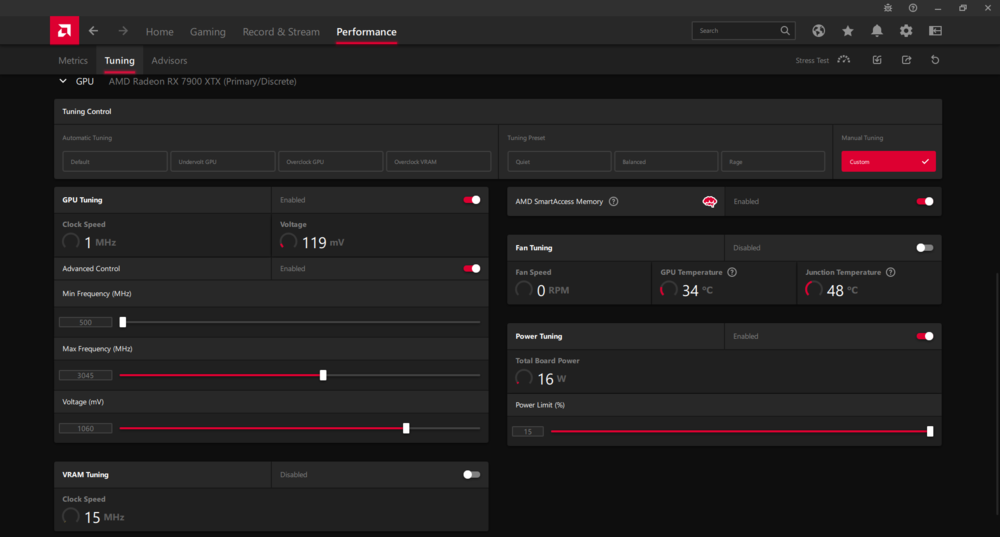Viewport: 1000px width, 537px height.
Task: Turn on the VRAM Tuning toggle
Action: click(472, 475)
